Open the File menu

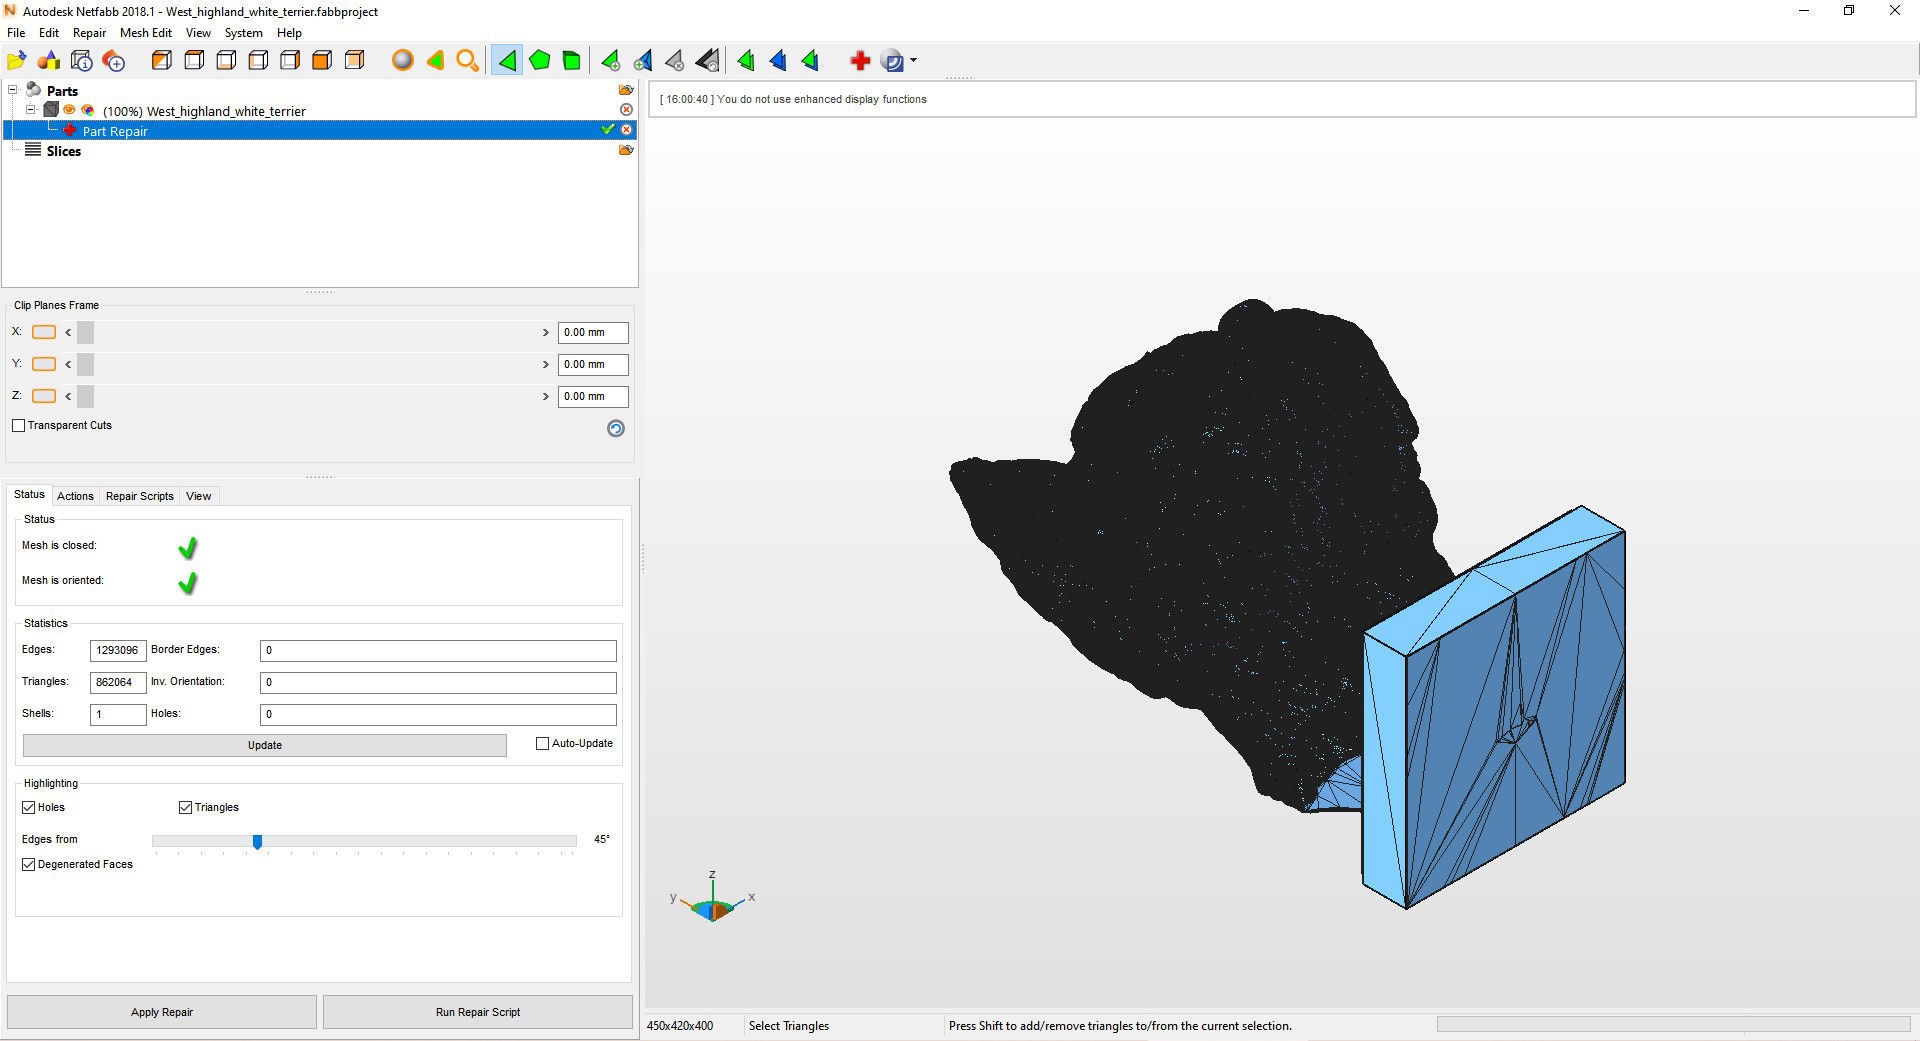click(x=16, y=33)
